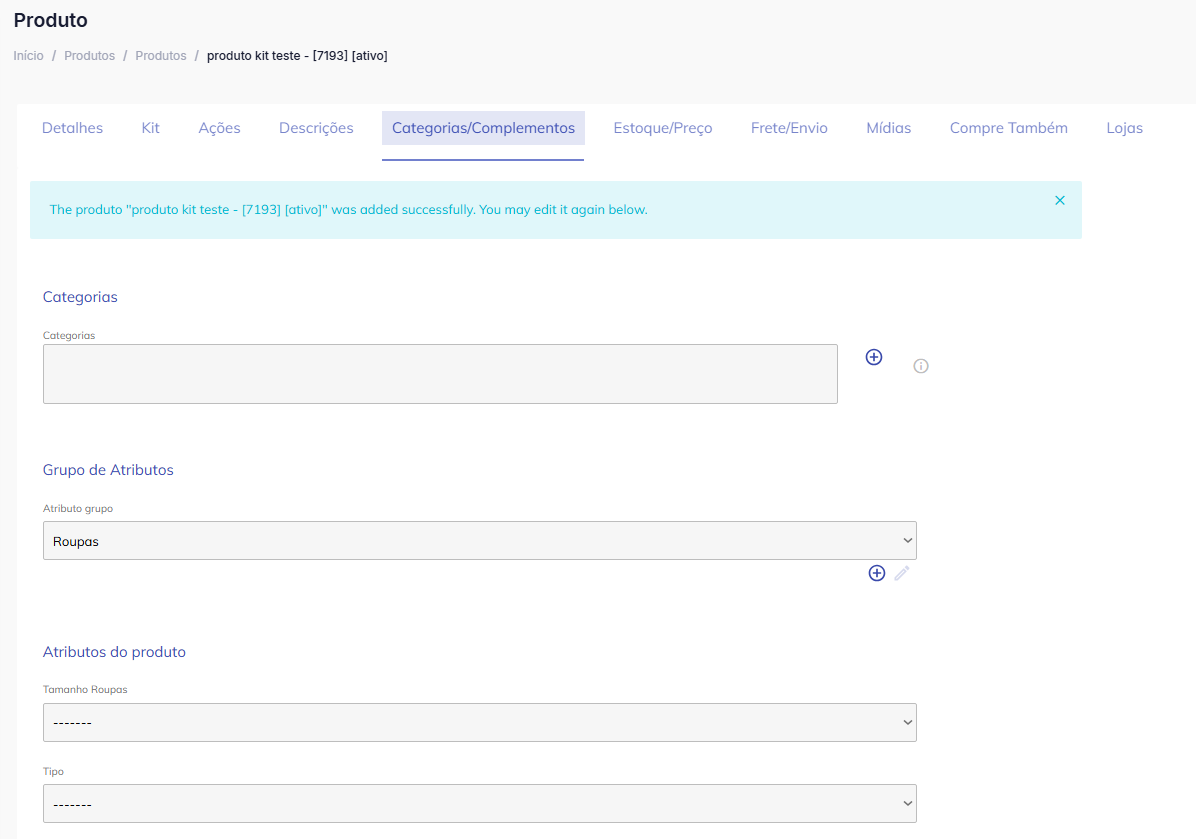The width and height of the screenshot is (1196, 839).
Task: Click inside the Categorias input box
Action: [x=440, y=374]
